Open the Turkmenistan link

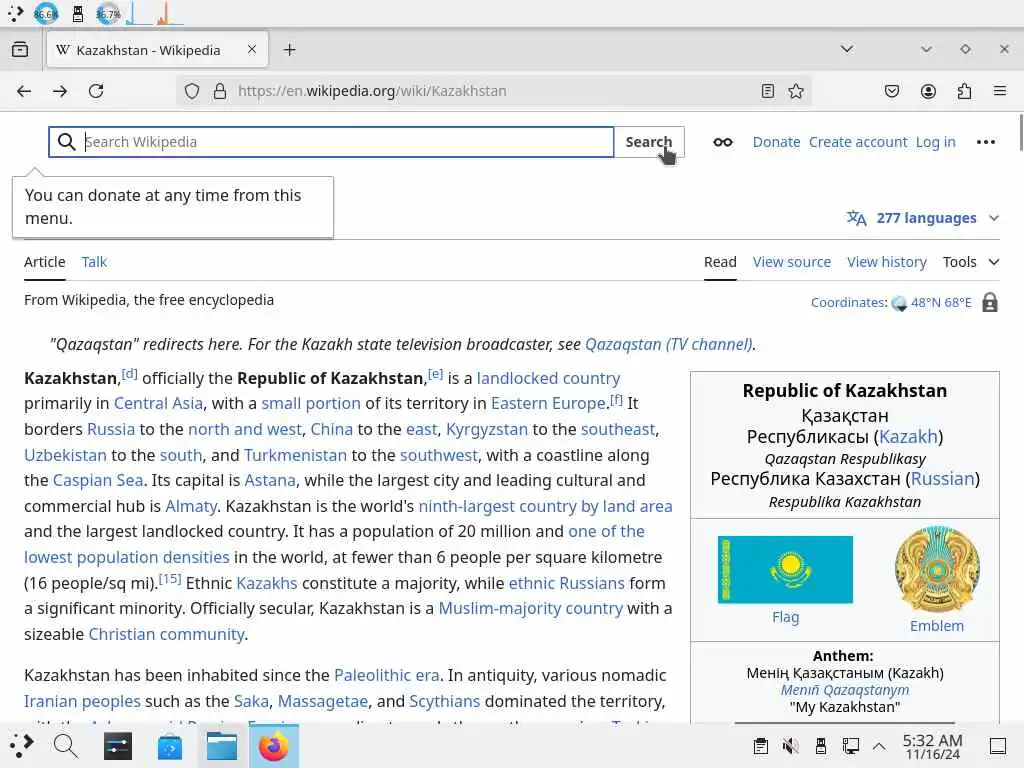tap(295, 455)
